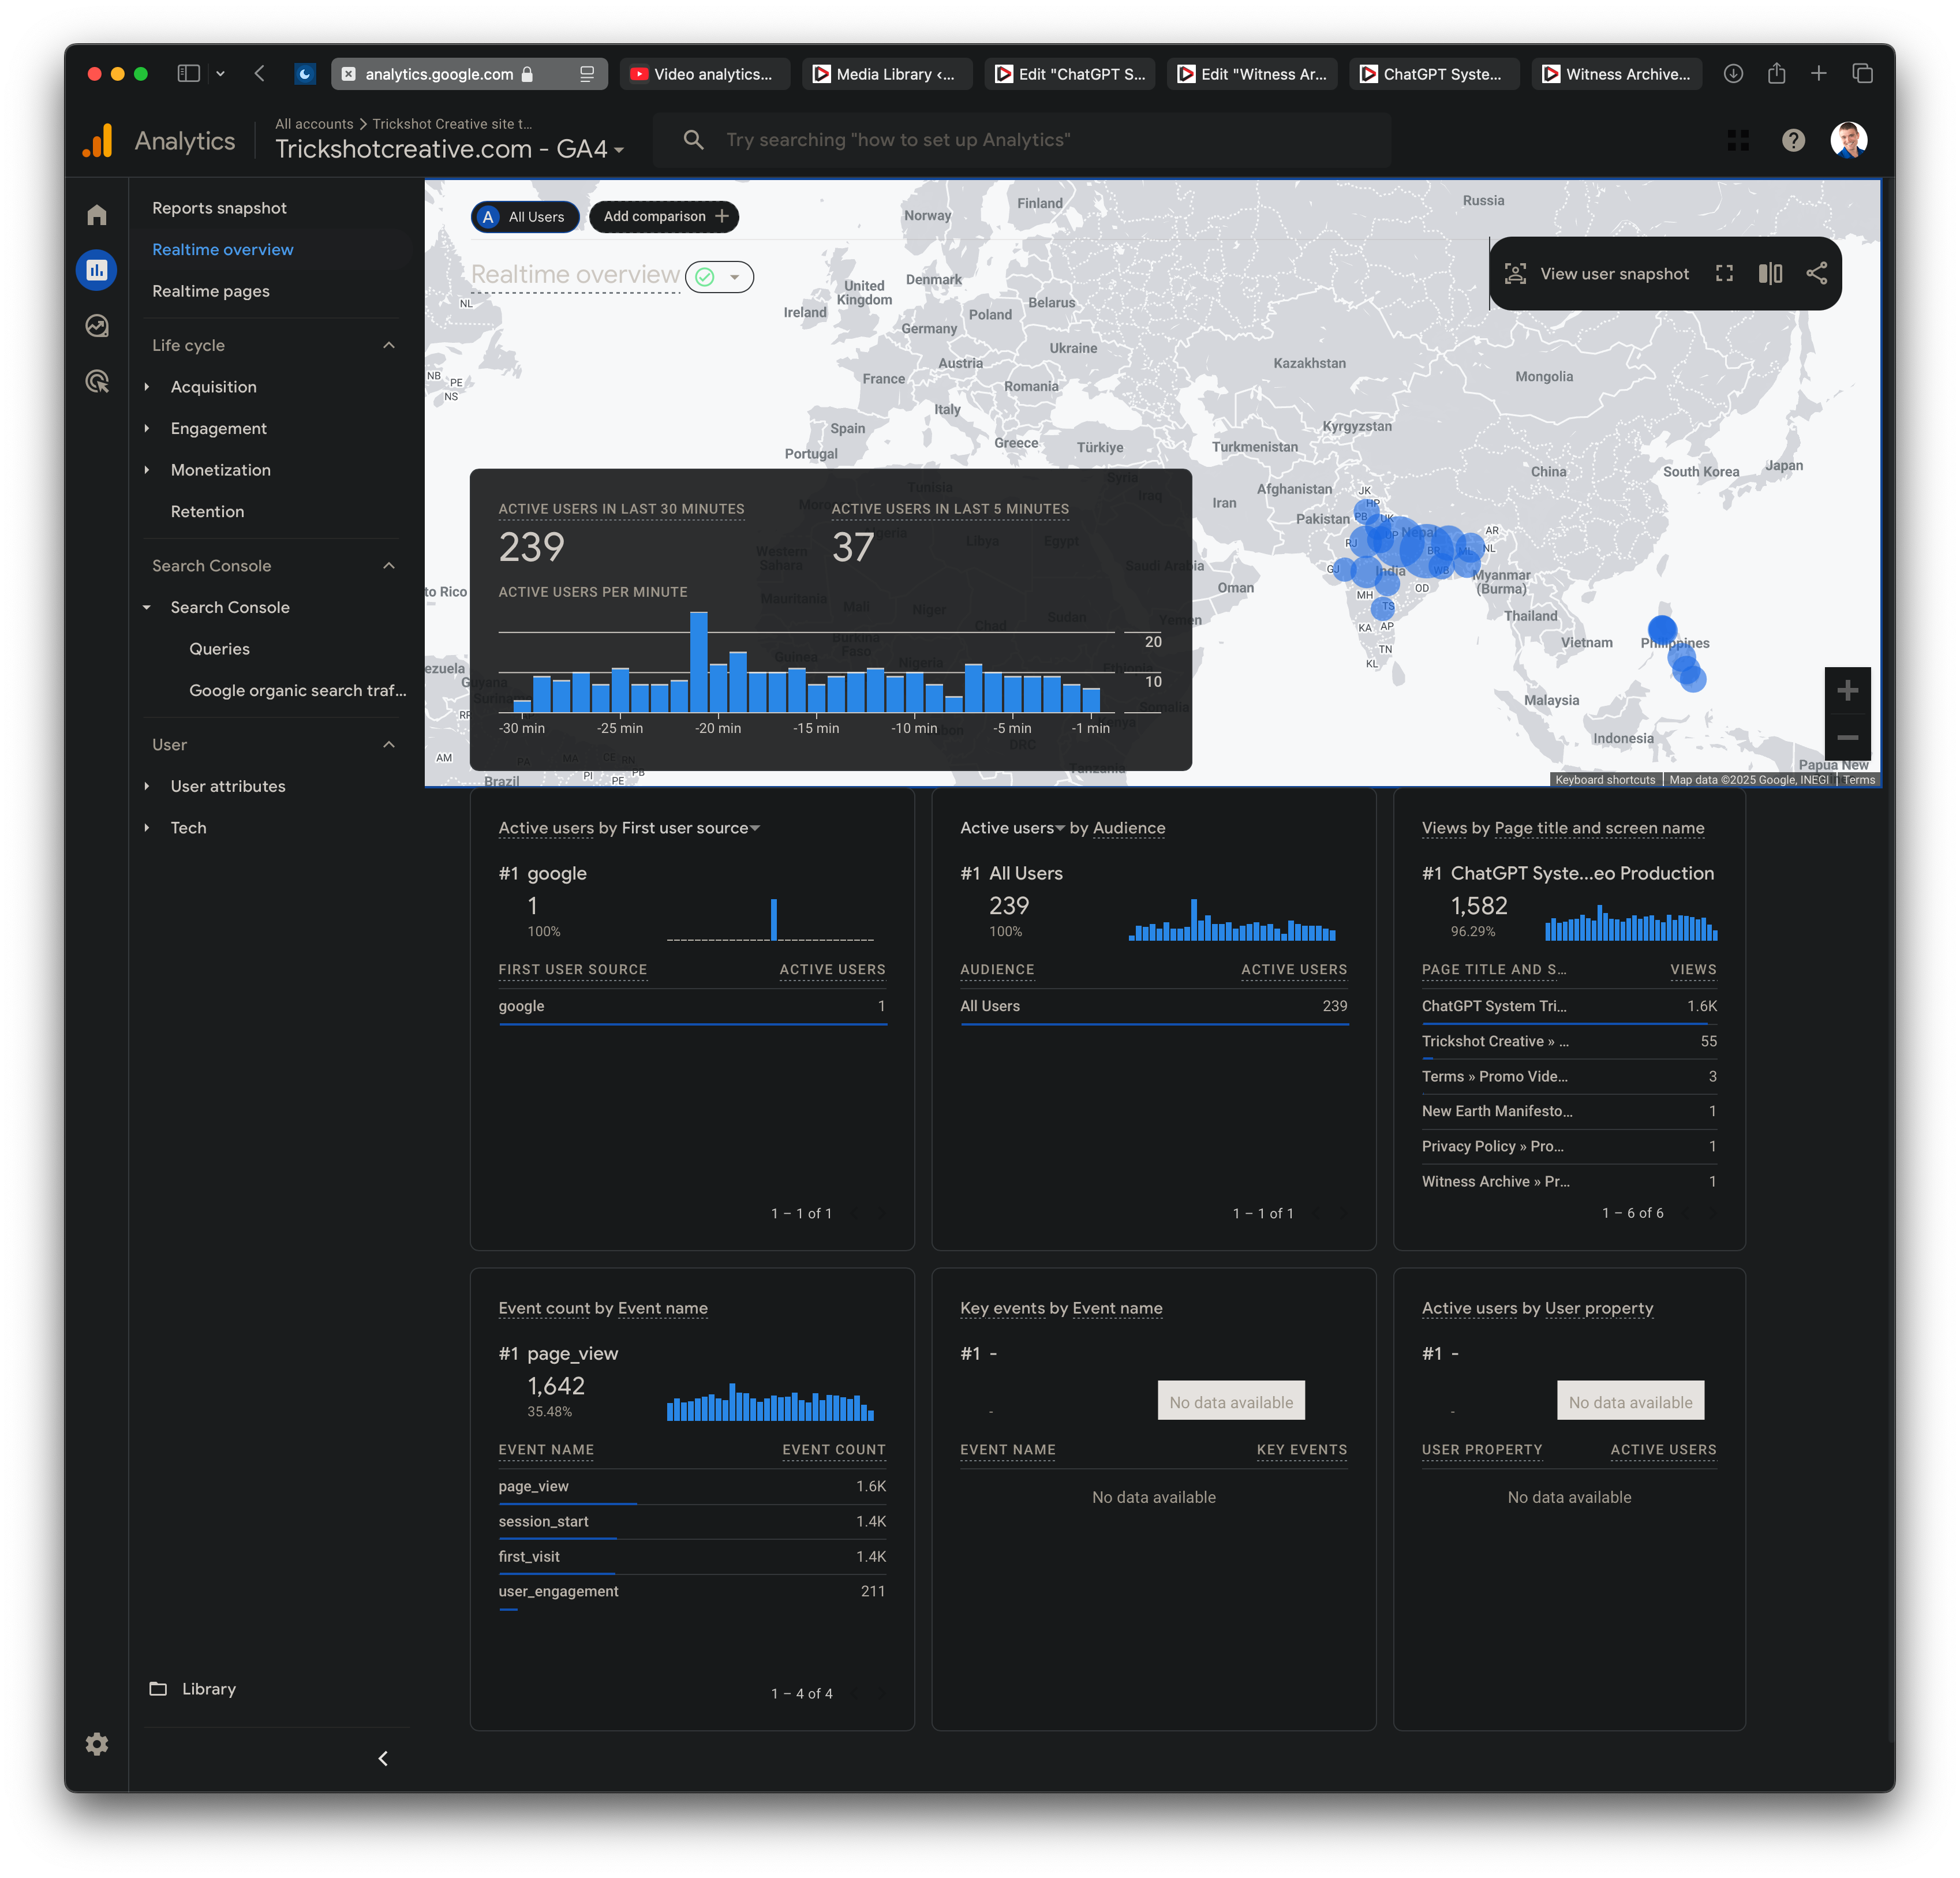Click All accounts breadcrumb link
Screen dimensions: 1960x1878
click(314, 124)
